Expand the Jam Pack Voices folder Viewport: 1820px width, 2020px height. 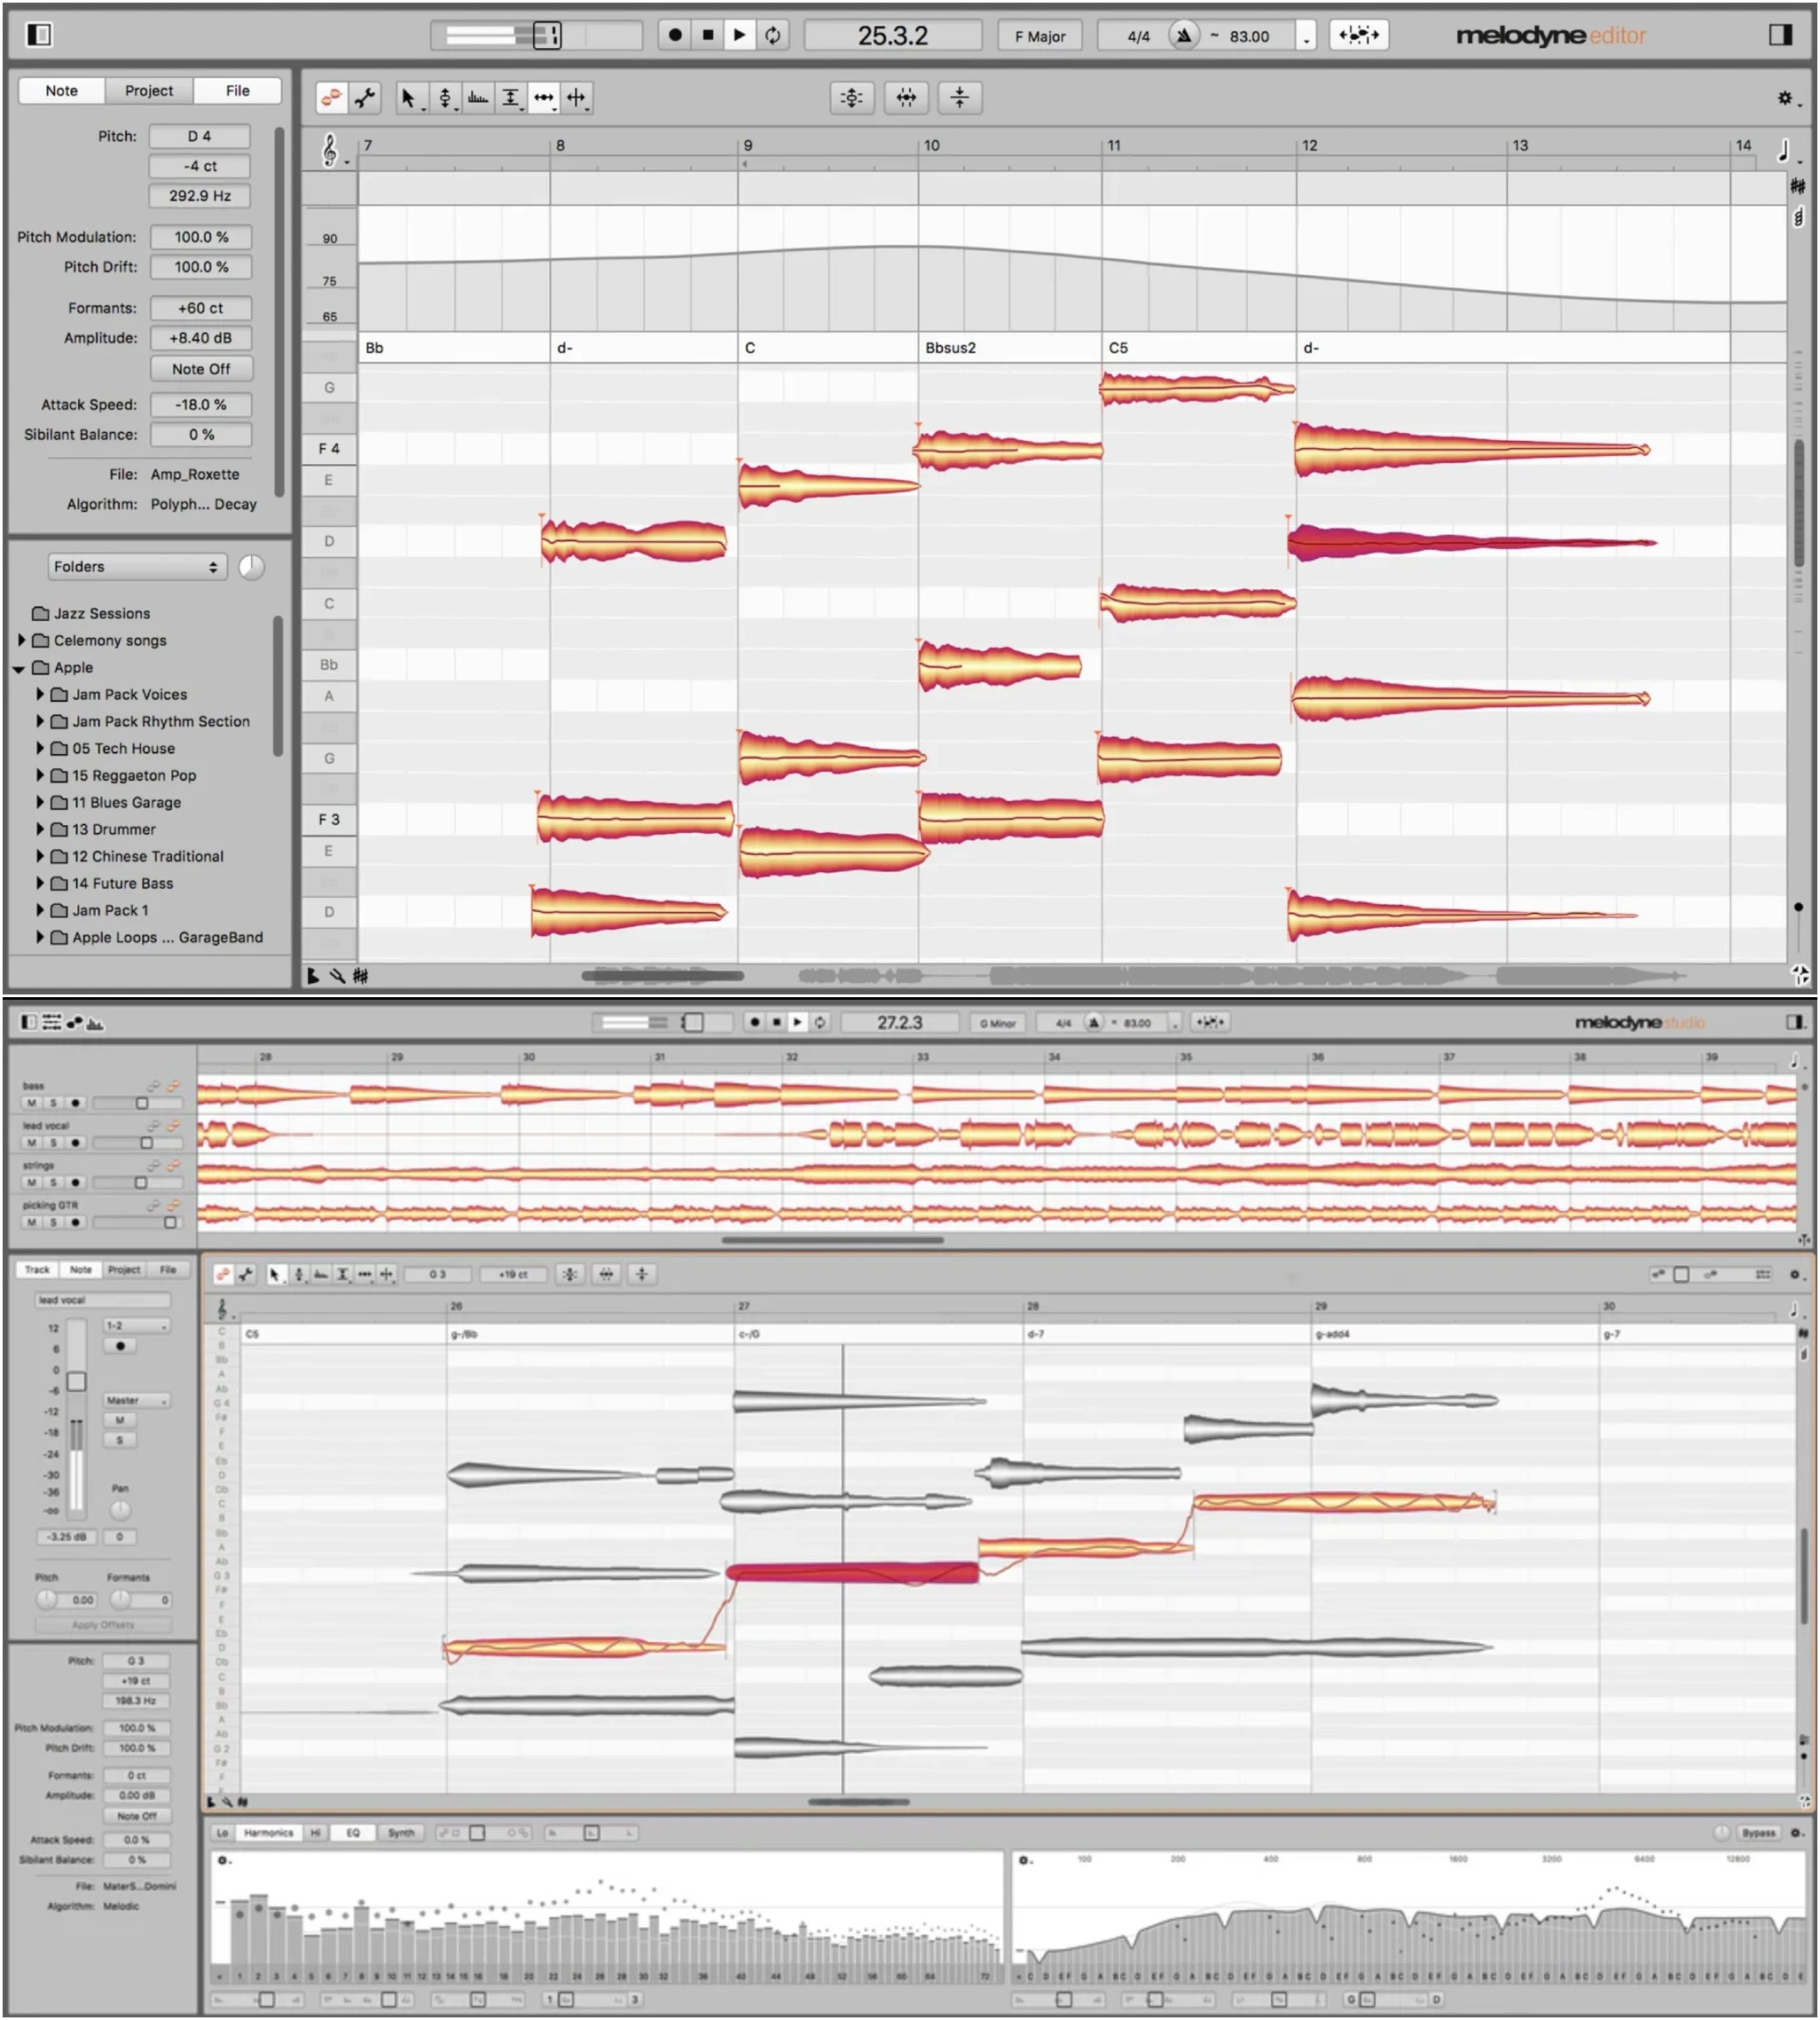[x=40, y=694]
